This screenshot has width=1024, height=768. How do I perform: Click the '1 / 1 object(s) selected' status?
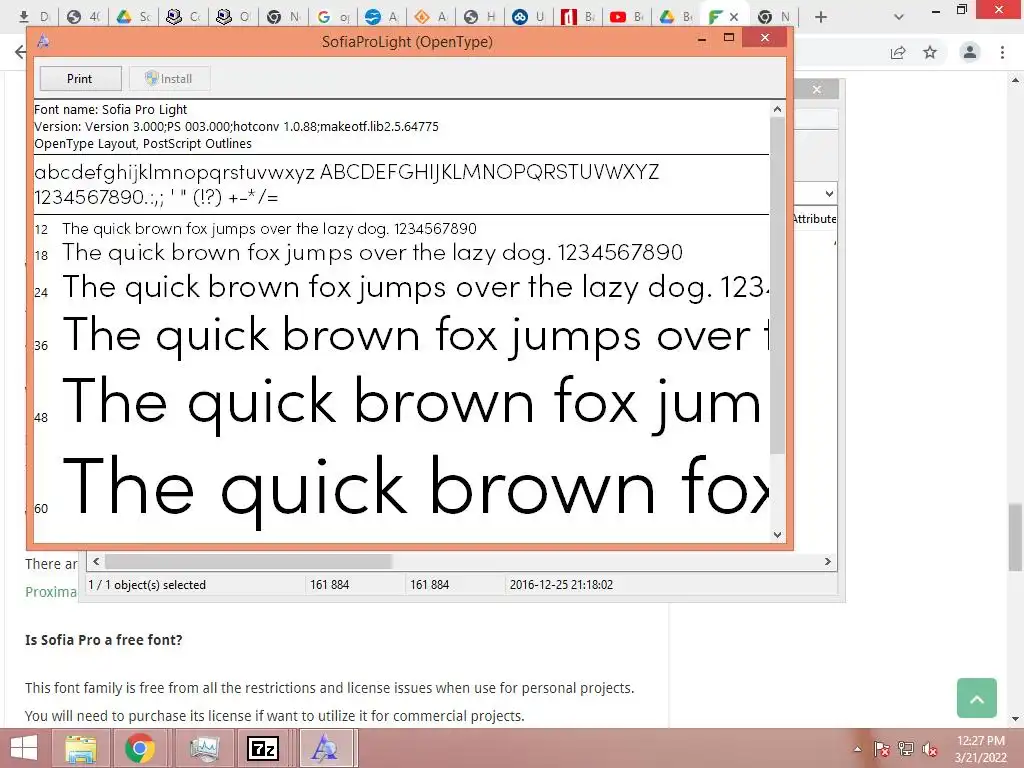click(147, 585)
